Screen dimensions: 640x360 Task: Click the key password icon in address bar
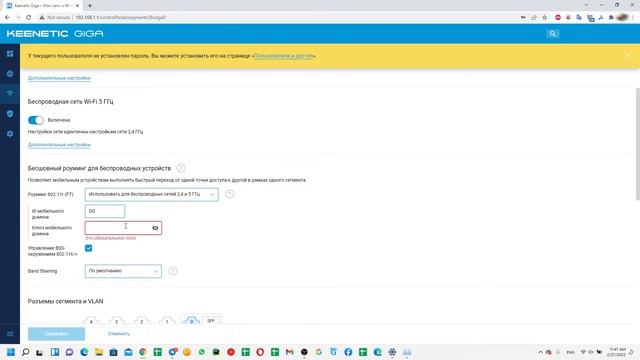click(x=523, y=18)
